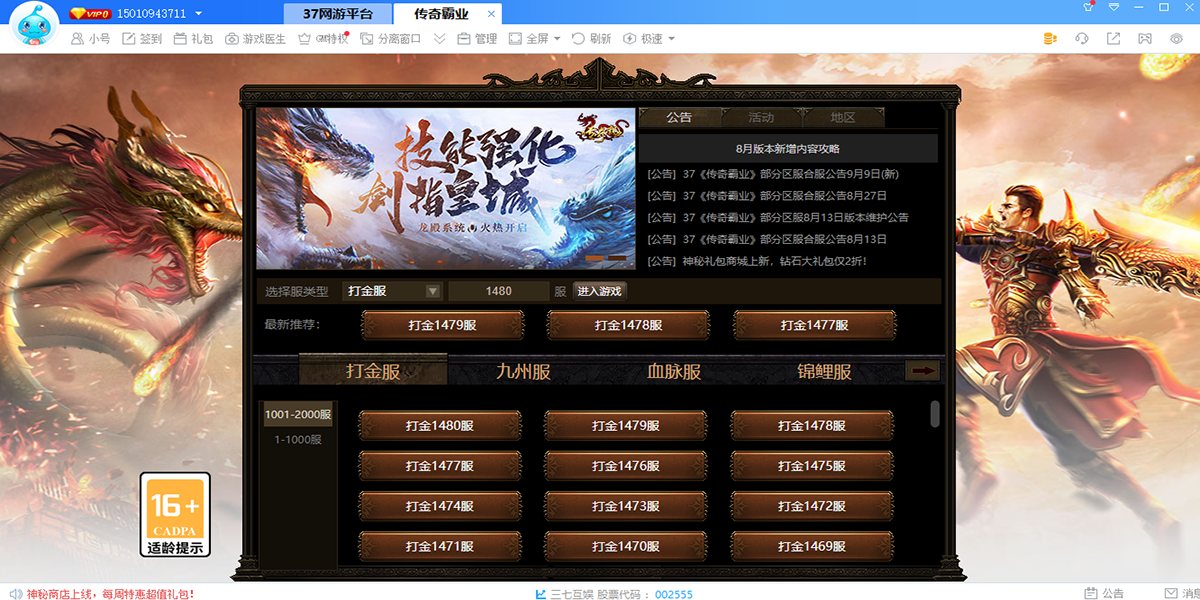Expand the 全屏 fullscreen dropdown
1200x600 pixels.
[x=536, y=39]
